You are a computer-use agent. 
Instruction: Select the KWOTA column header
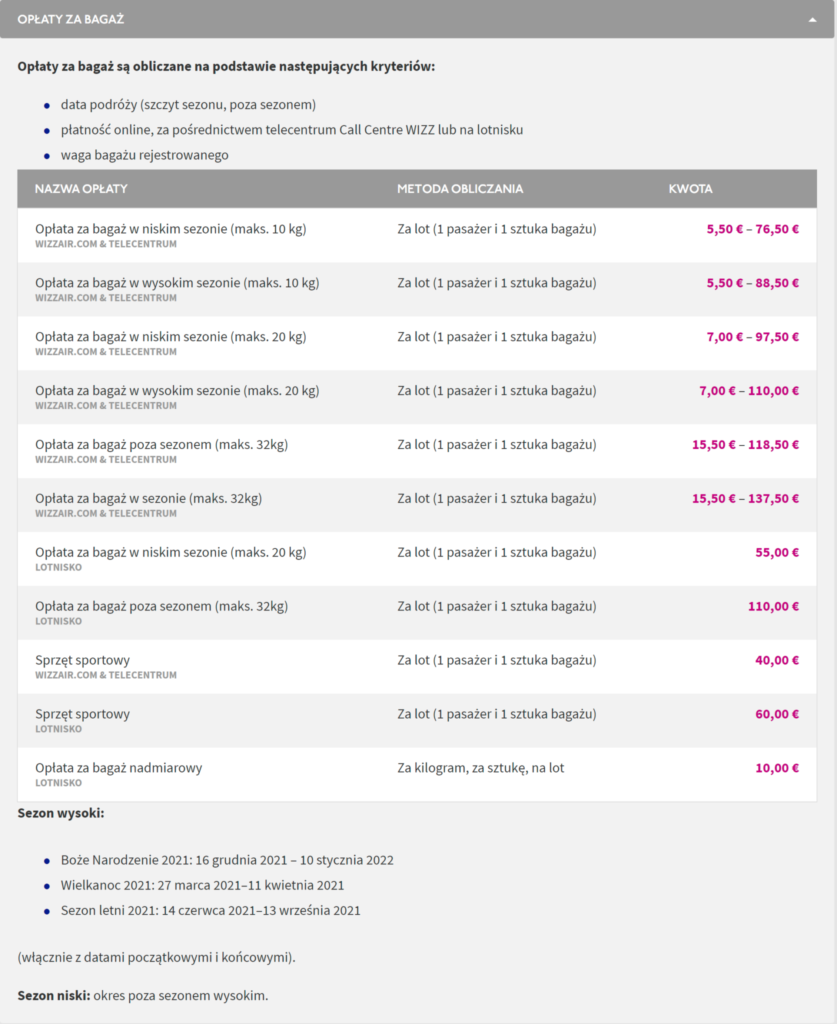690,189
